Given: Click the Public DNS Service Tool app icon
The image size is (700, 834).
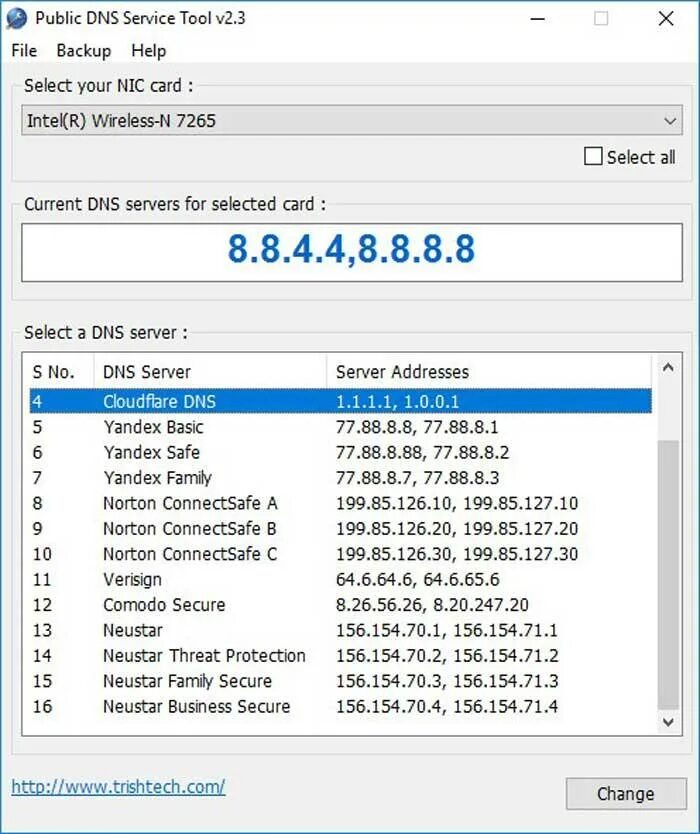Looking at the screenshot, I should 16,19.
